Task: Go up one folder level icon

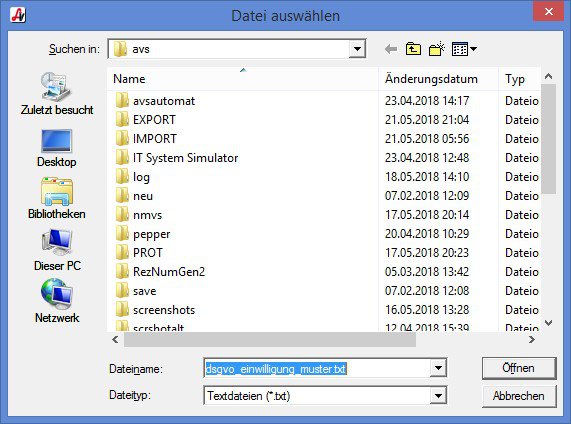Action: click(413, 49)
